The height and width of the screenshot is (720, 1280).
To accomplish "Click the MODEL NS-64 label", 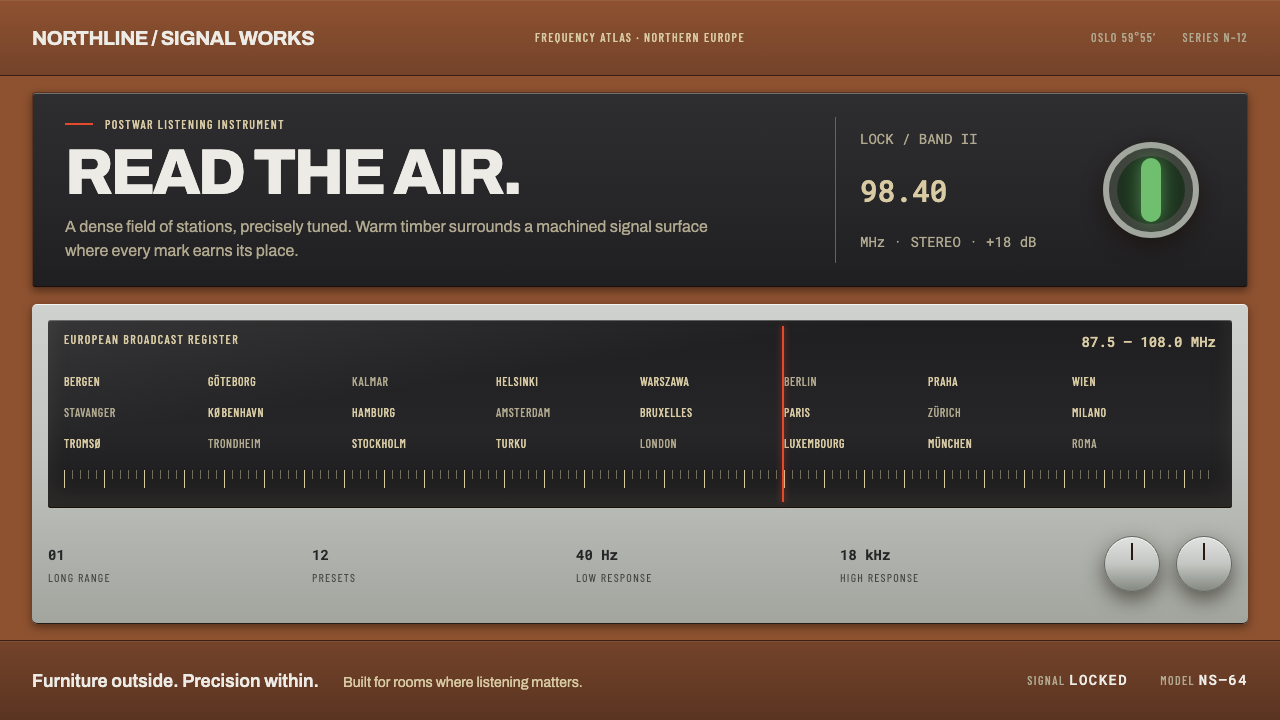I will pos(1204,681).
